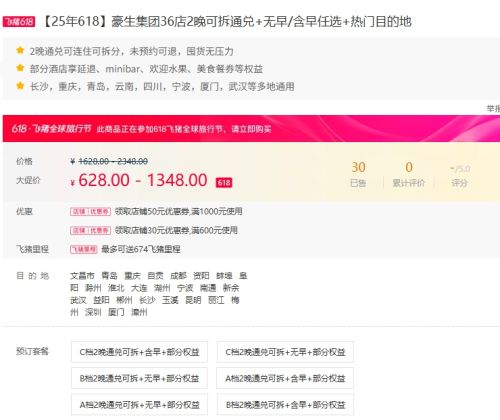Open the 文昌市 destination link
The image size is (500, 420).
click(82, 276)
